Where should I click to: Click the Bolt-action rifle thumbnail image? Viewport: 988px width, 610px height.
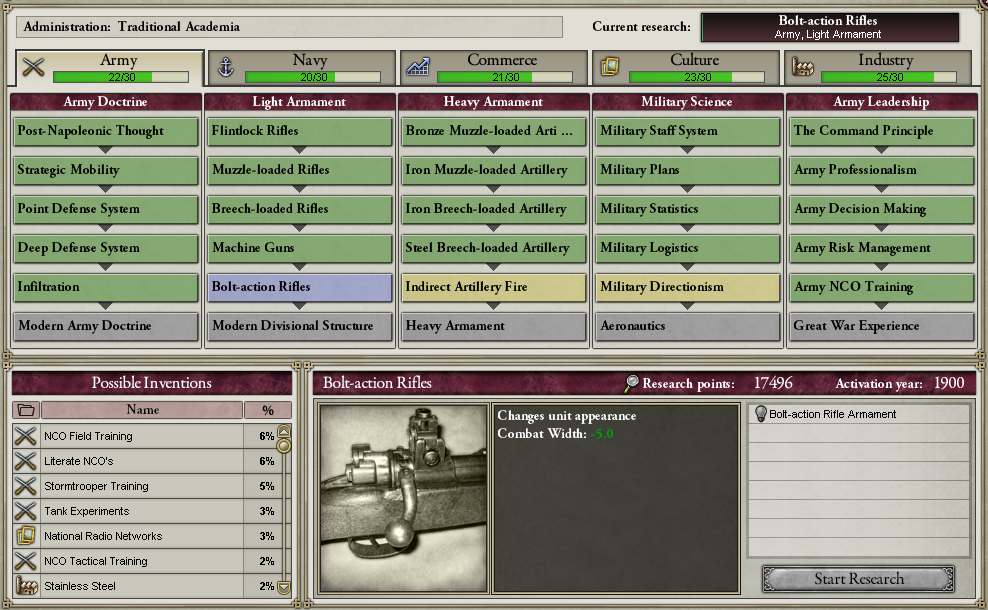(404, 498)
